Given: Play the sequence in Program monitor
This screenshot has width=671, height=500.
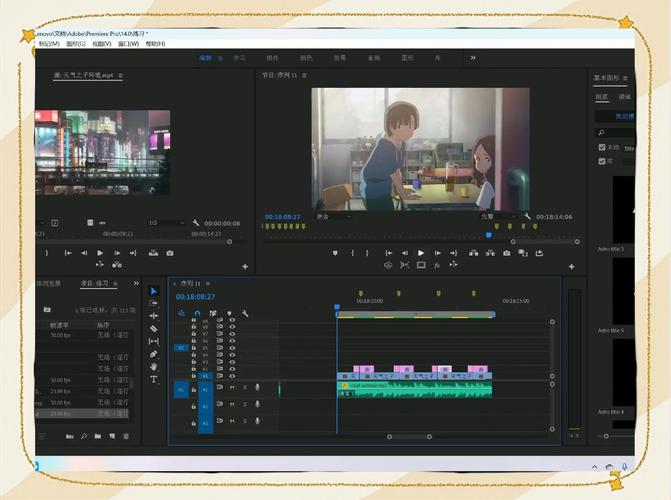Looking at the screenshot, I should point(421,253).
